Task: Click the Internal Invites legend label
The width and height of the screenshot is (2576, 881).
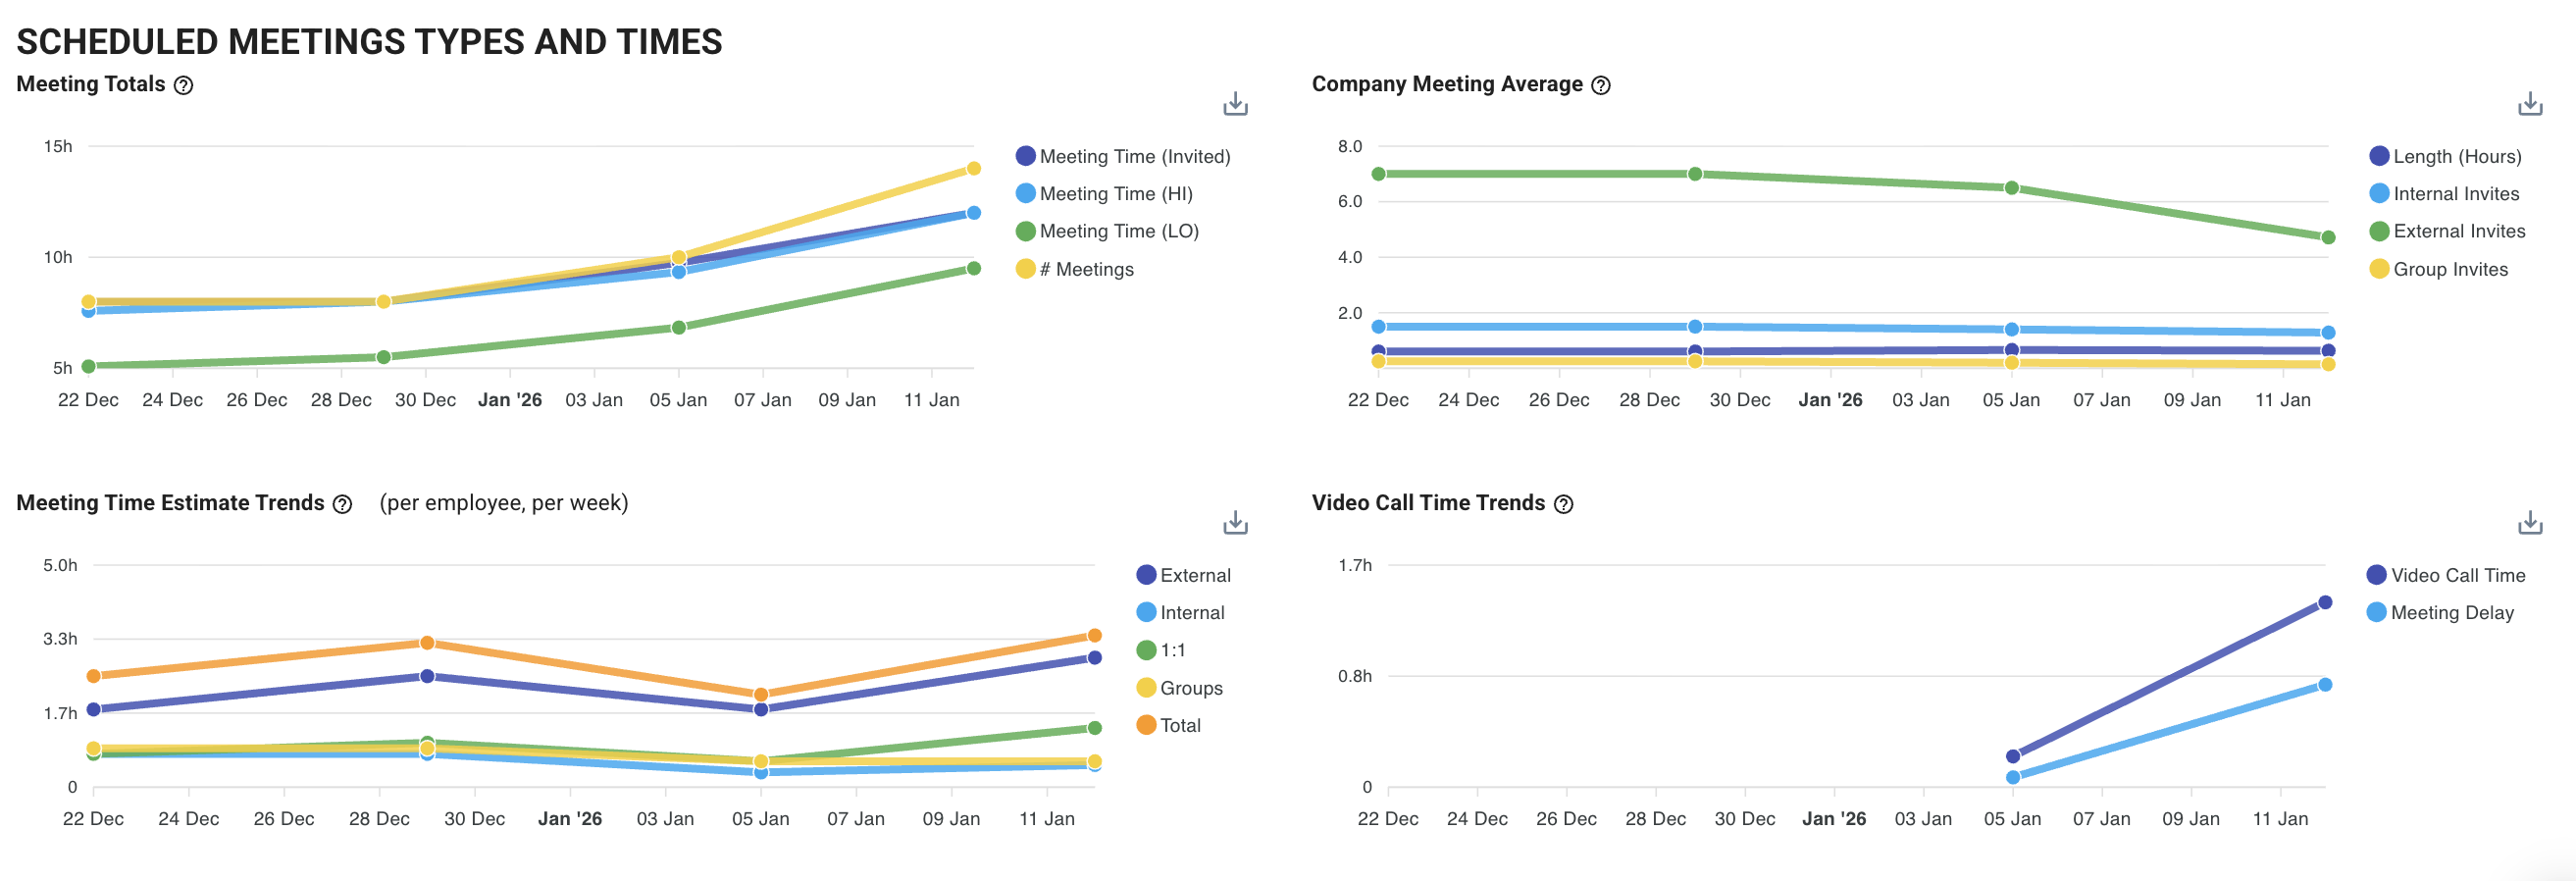Action: [x=2455, y=194]
